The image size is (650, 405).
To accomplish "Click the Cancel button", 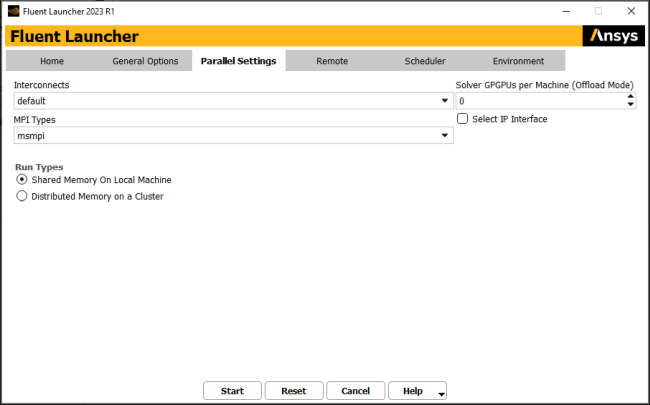I will [356, 391].
